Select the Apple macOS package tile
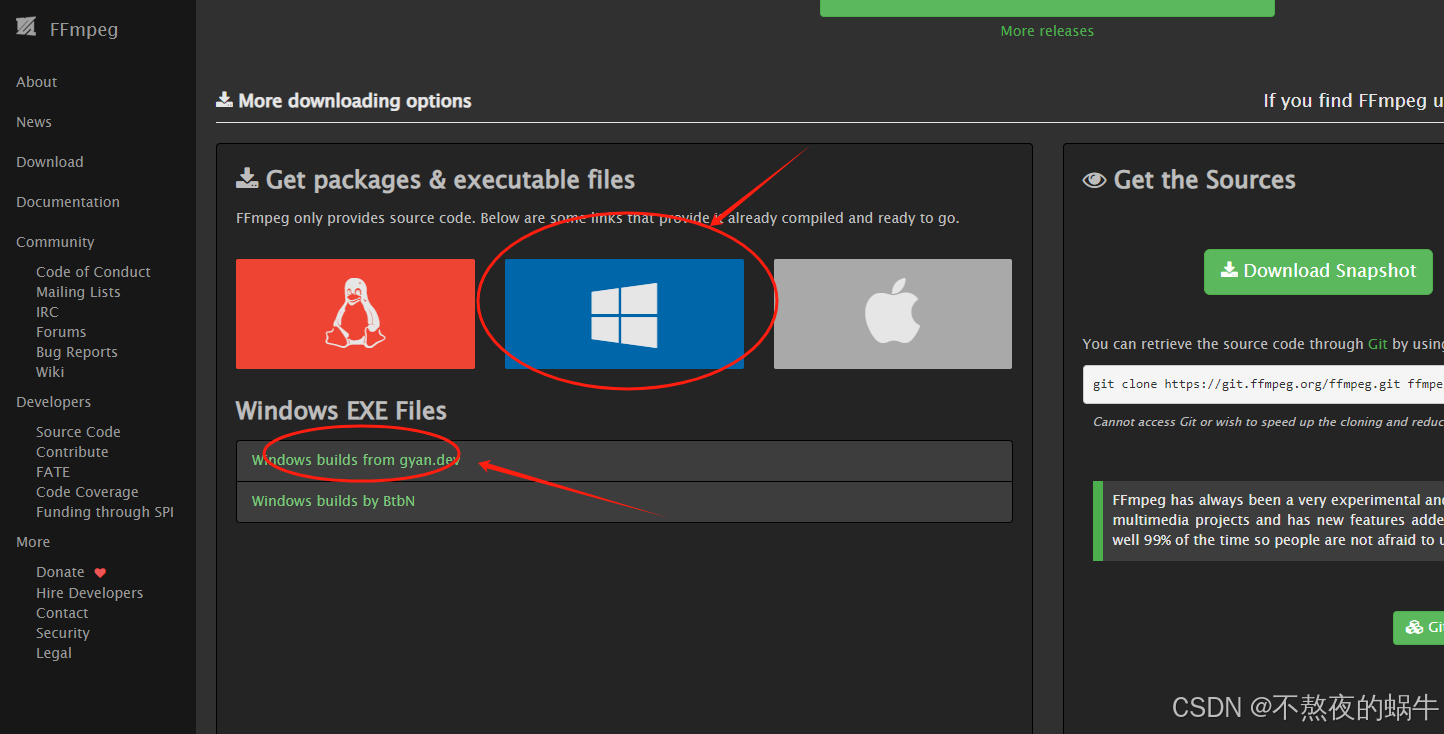Viewport: 1444px width, 734px height. click(893, 314)
